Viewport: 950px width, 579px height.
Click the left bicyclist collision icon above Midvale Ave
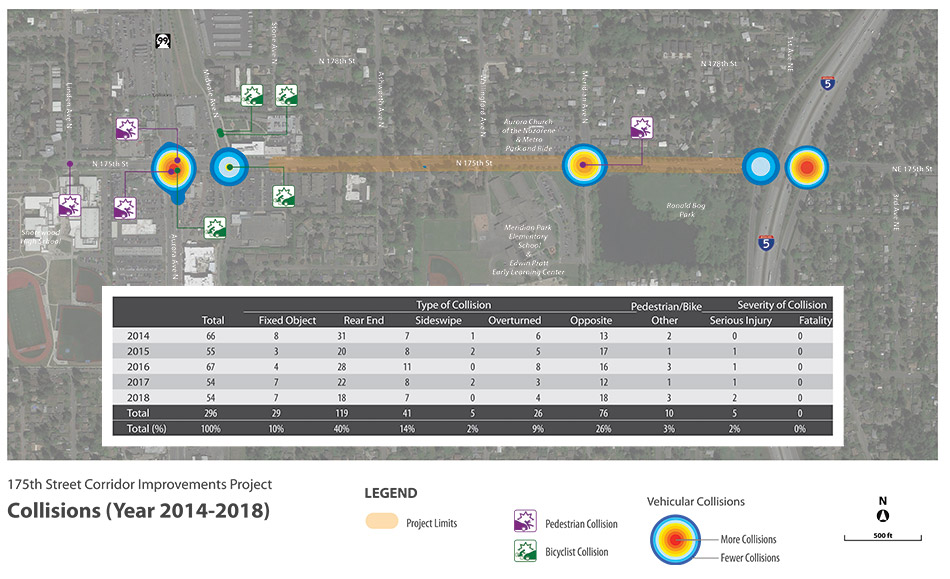point(252,96)
